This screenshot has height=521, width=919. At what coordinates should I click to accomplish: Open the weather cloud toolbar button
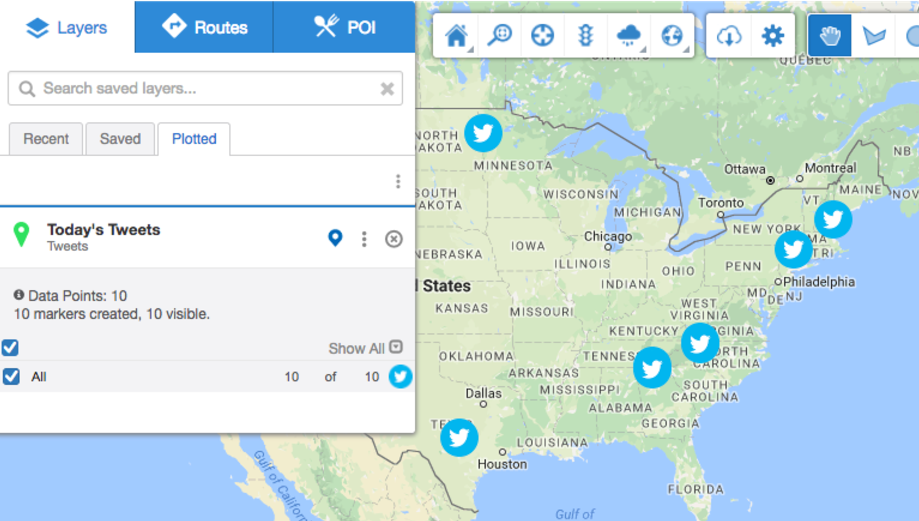click(628, 36)
